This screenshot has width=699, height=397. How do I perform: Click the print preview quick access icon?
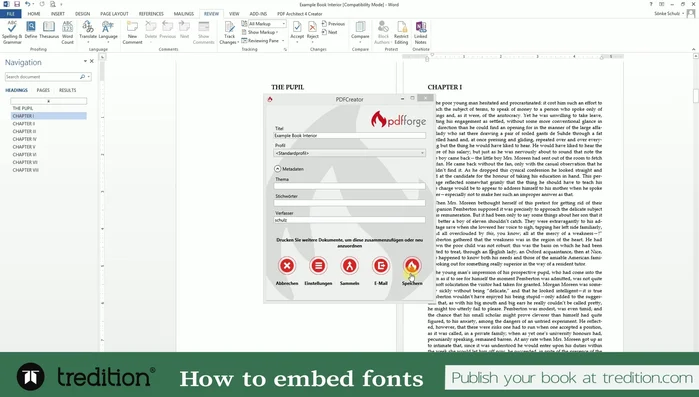coord(53,4)
